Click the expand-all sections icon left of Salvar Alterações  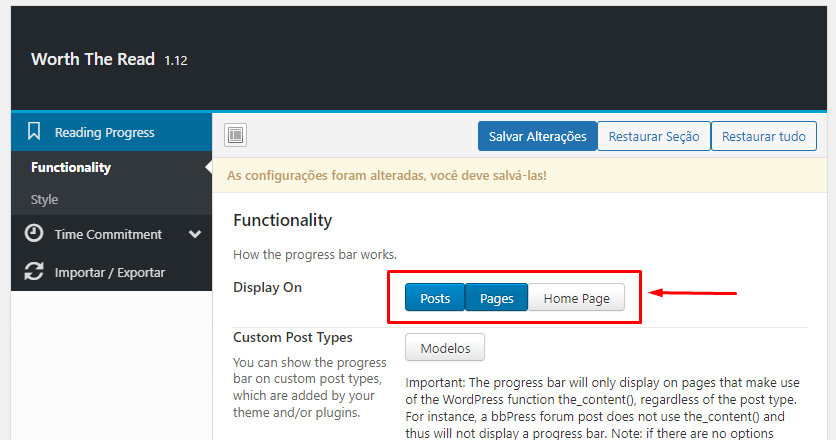pos(236,136)
